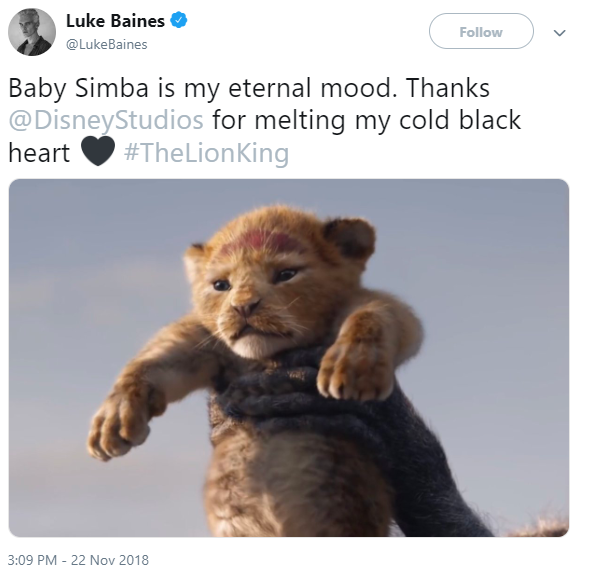Follow the Luke Baines account
The image size is (590, 569).
point(481,31)
